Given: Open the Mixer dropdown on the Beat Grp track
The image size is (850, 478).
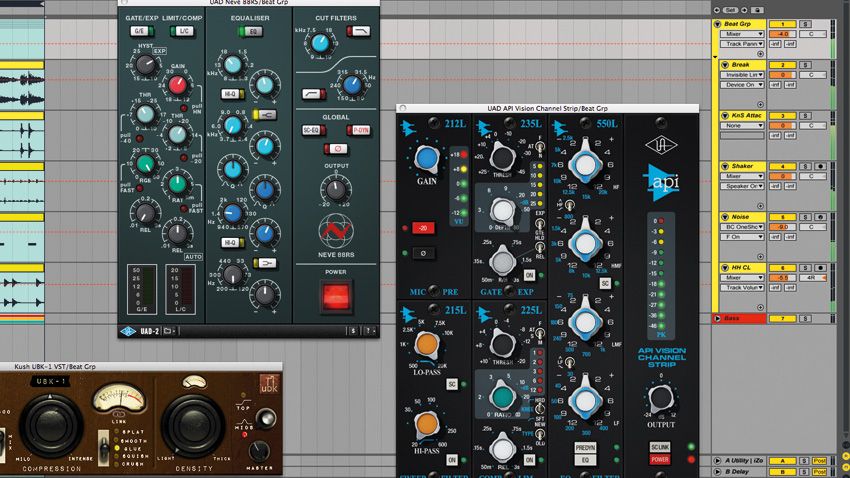Looking at the screenshot, I should pos(742,34).
